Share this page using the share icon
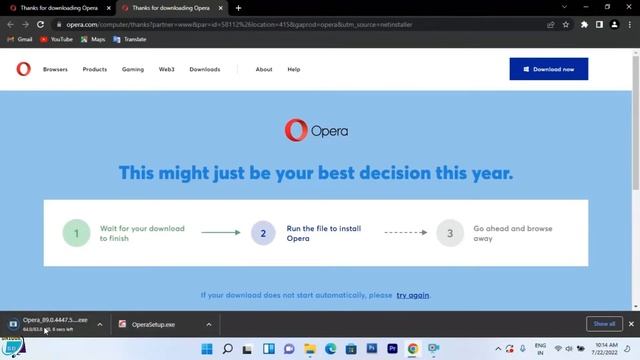This screenshot has width=640, height=360. point(551,24)
